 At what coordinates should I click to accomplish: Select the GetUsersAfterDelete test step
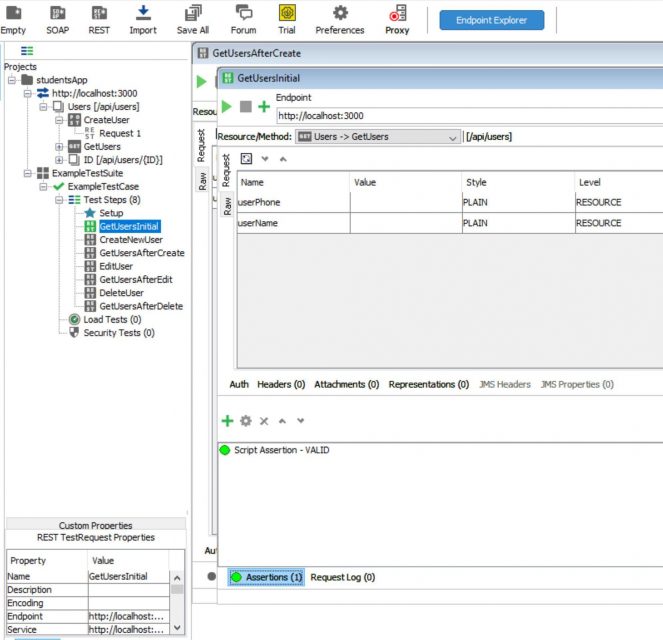(141, 306)
